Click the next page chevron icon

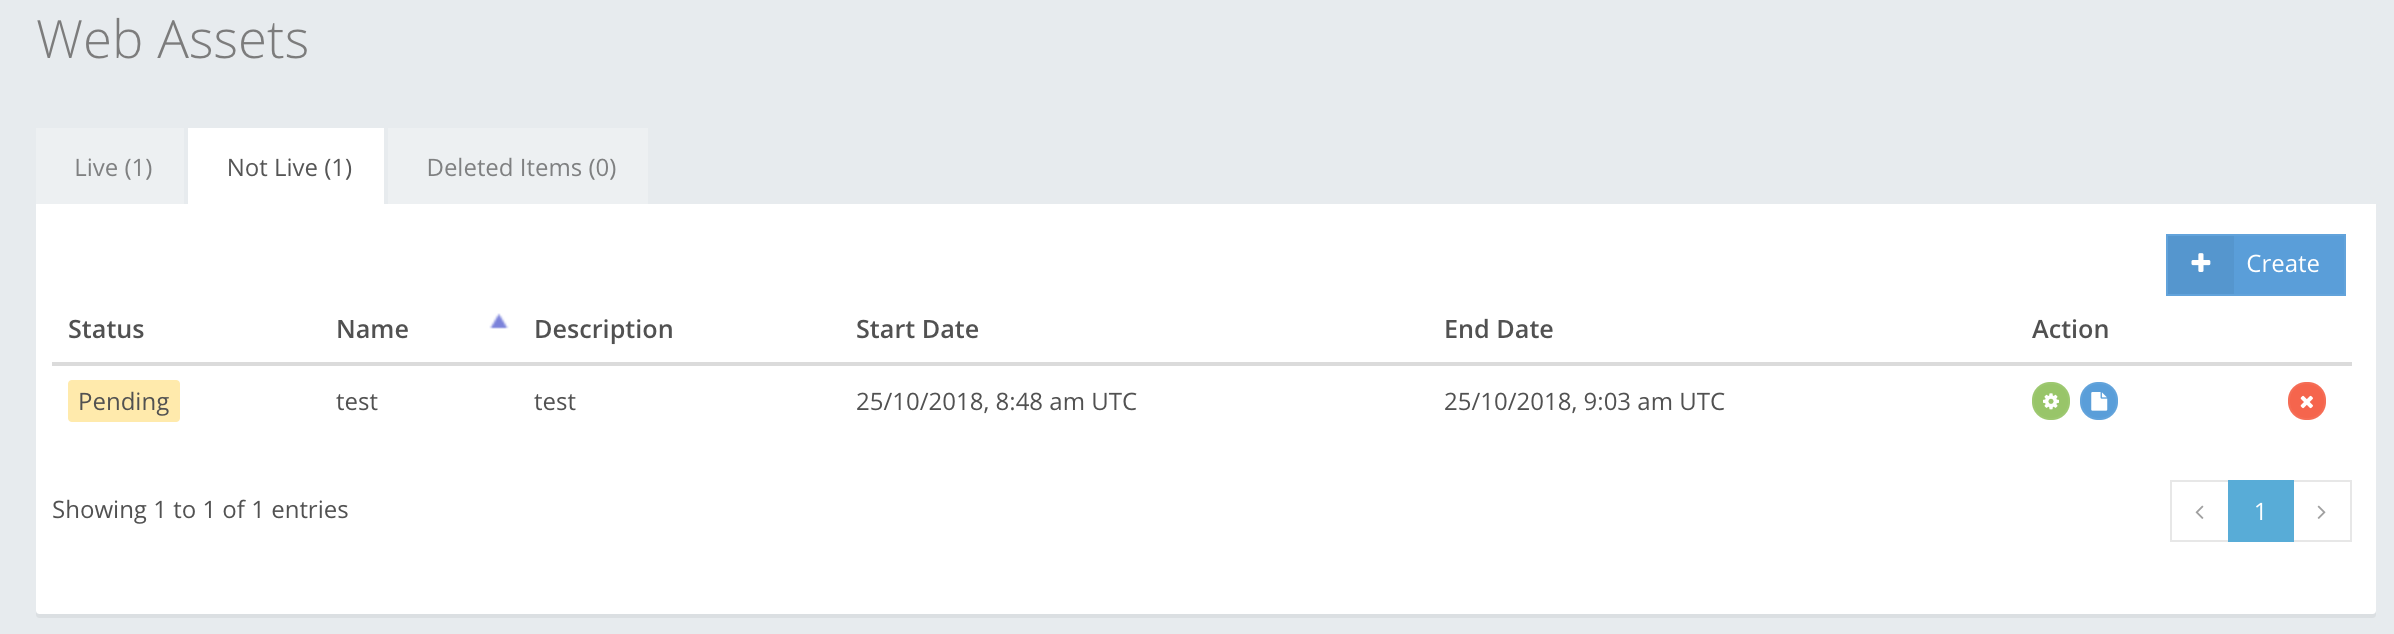(2321, 510)
